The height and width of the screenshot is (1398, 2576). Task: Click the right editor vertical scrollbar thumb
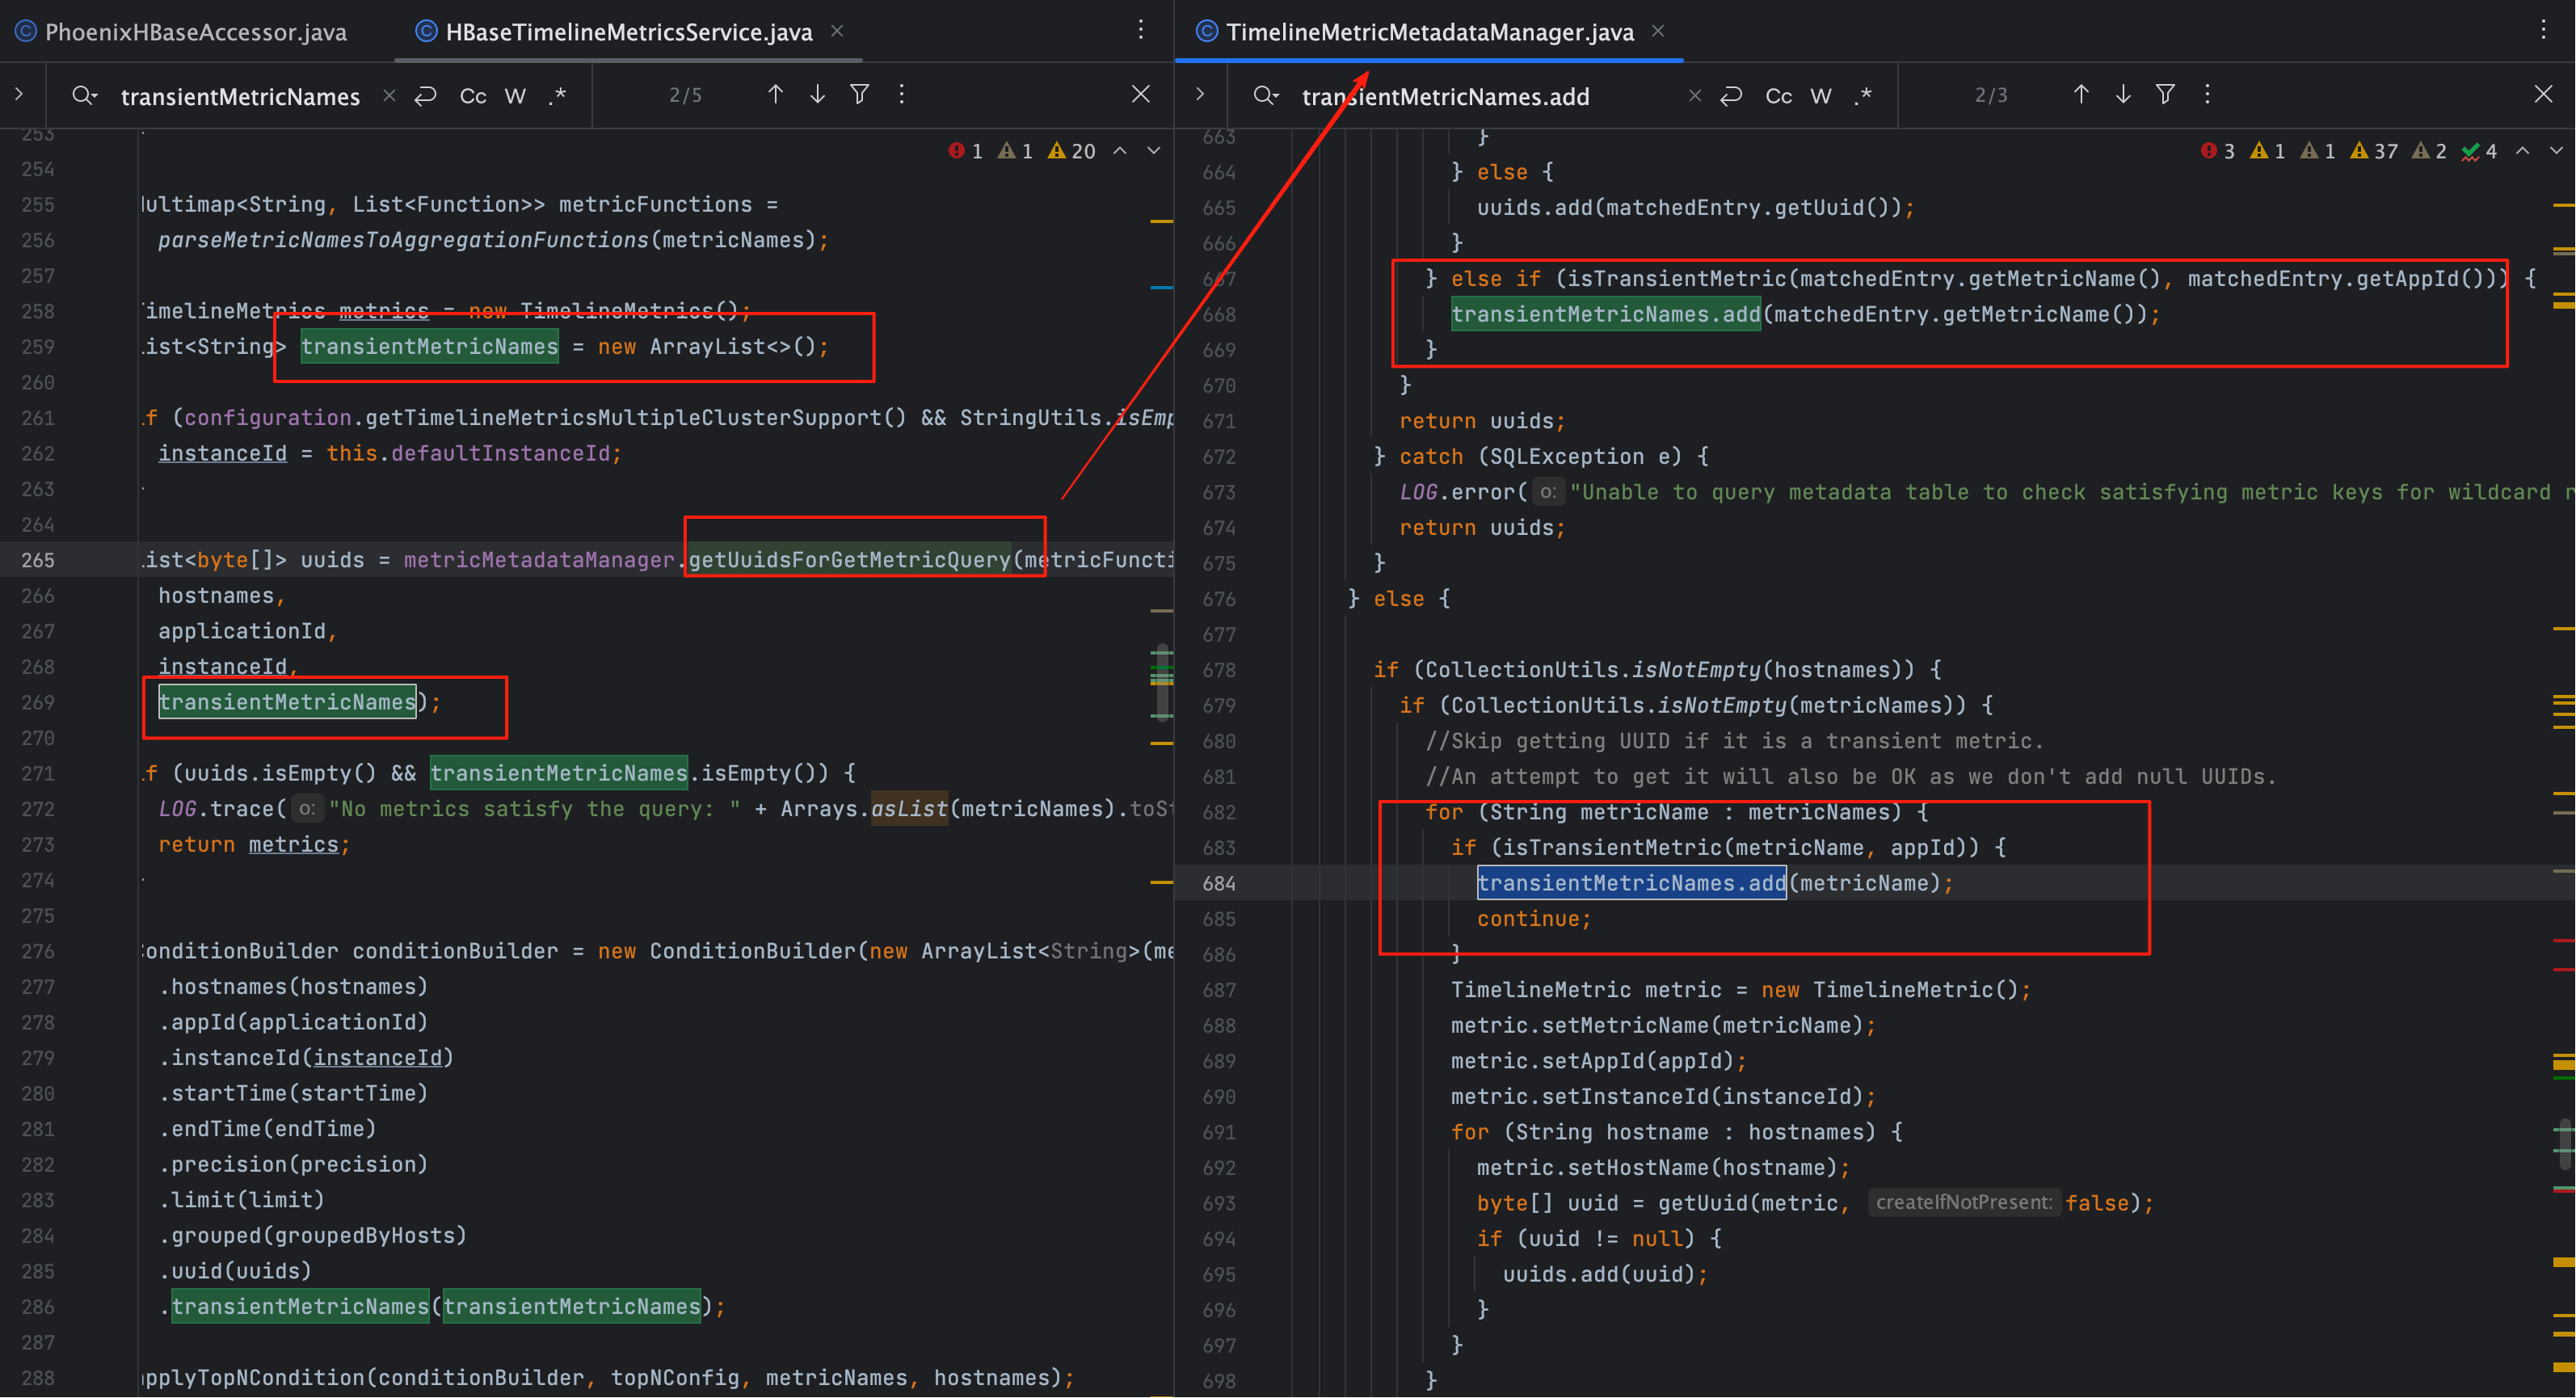[2563, 1146]
